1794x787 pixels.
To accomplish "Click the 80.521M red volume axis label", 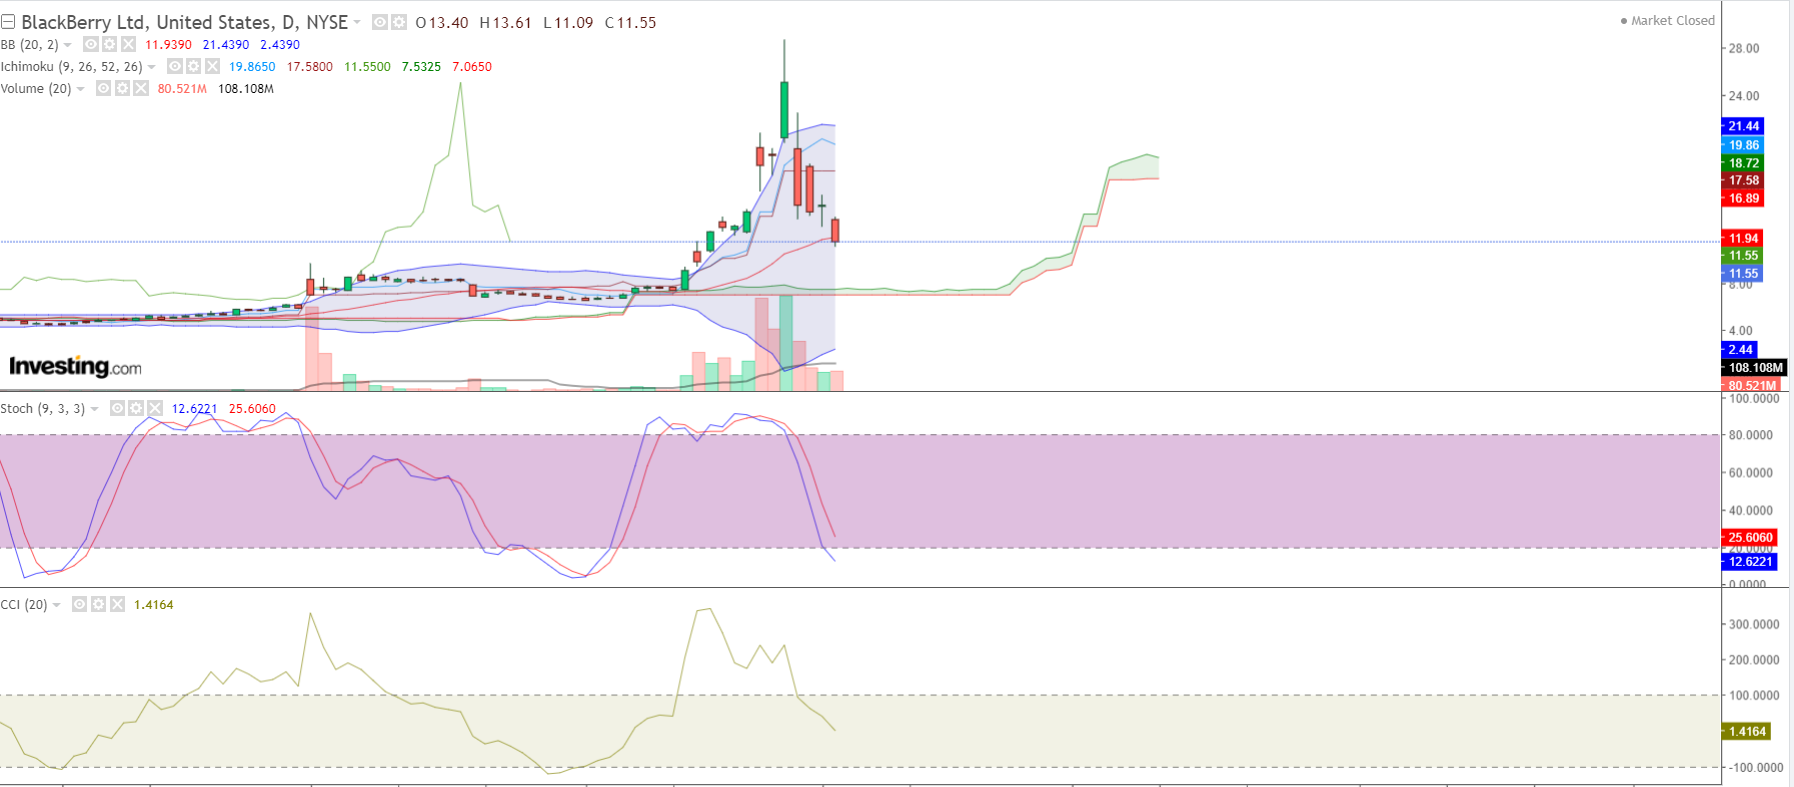I will click(x=1752, y=385).
